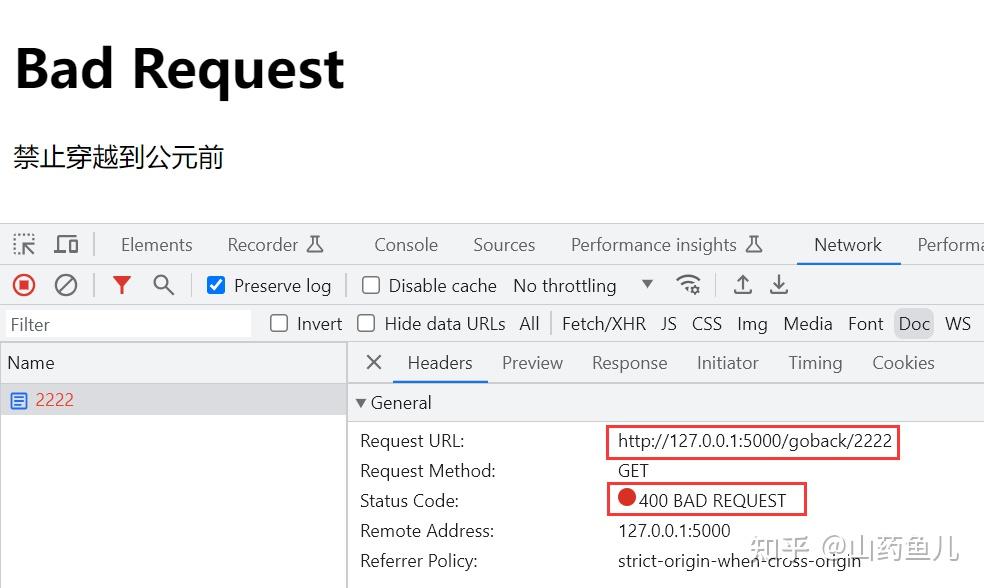Click the Filter text input
The image size is (984, 588).
coord(128,324)
